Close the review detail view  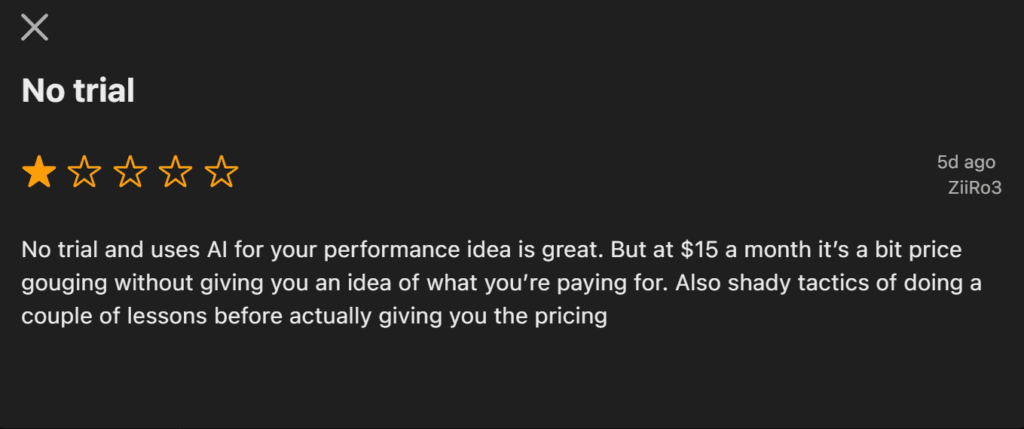click(35, 28)
